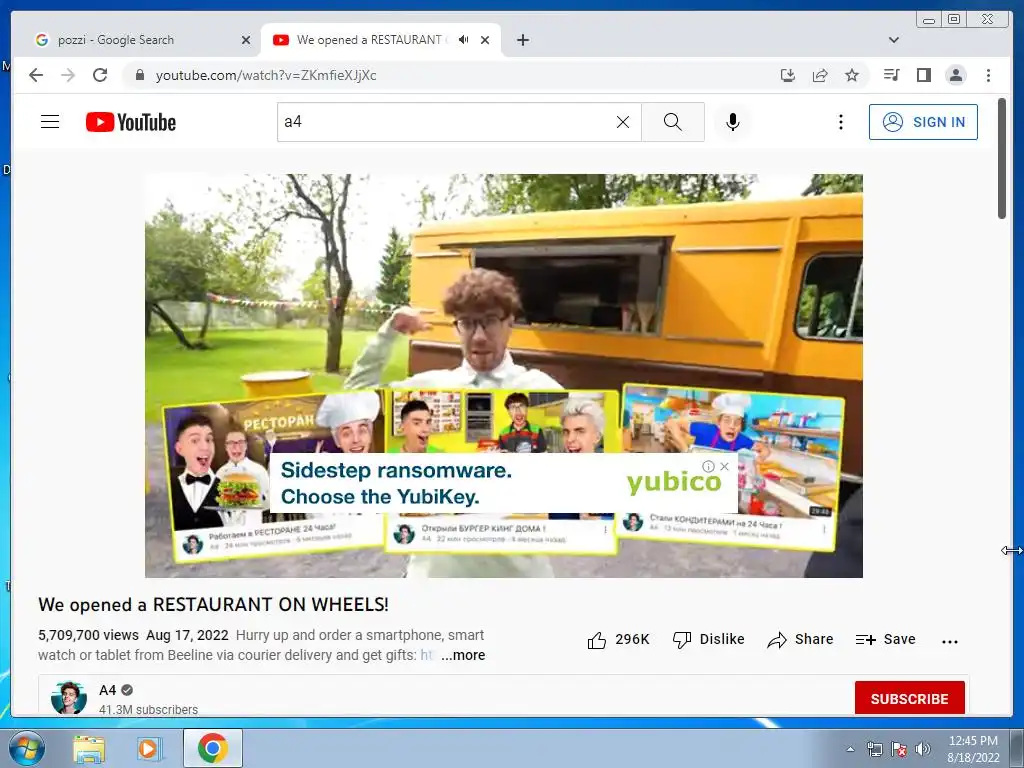Expand the tab search chevron
Image resolution: width=1024 pixels, height=768 pixels.
(x=893, y=40)
